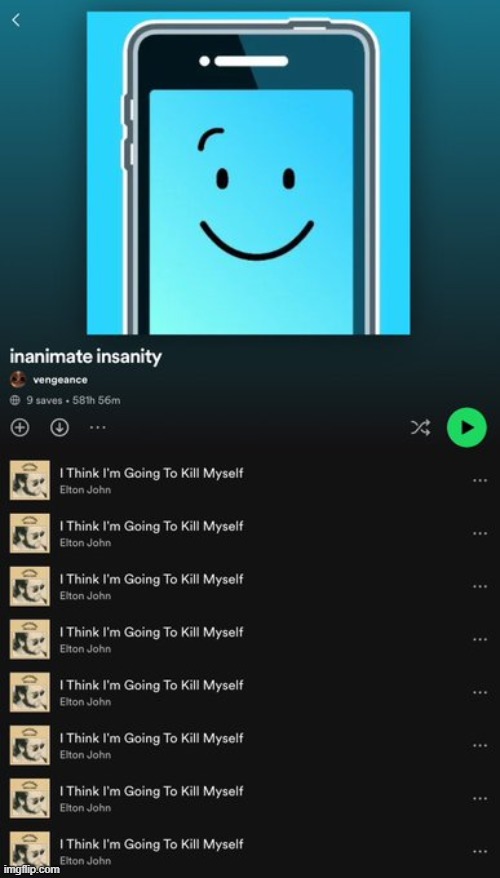Click the vengeance profile avatar
This screenshot has height=878, width=500.
tap(18, 380)
